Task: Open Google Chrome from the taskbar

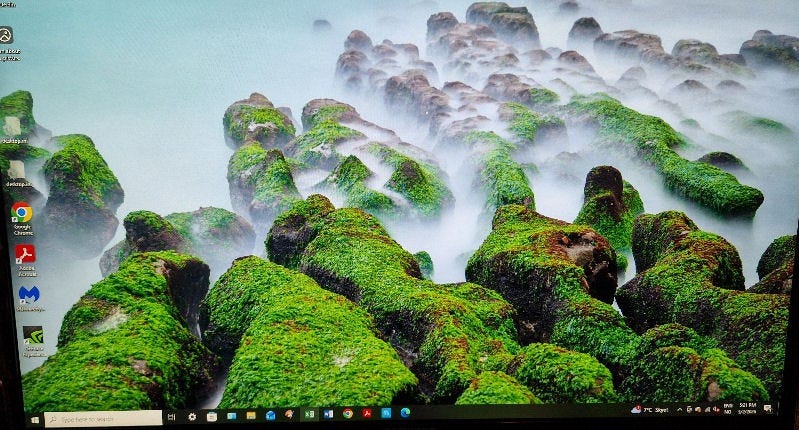Action: [x=348, y=413]
